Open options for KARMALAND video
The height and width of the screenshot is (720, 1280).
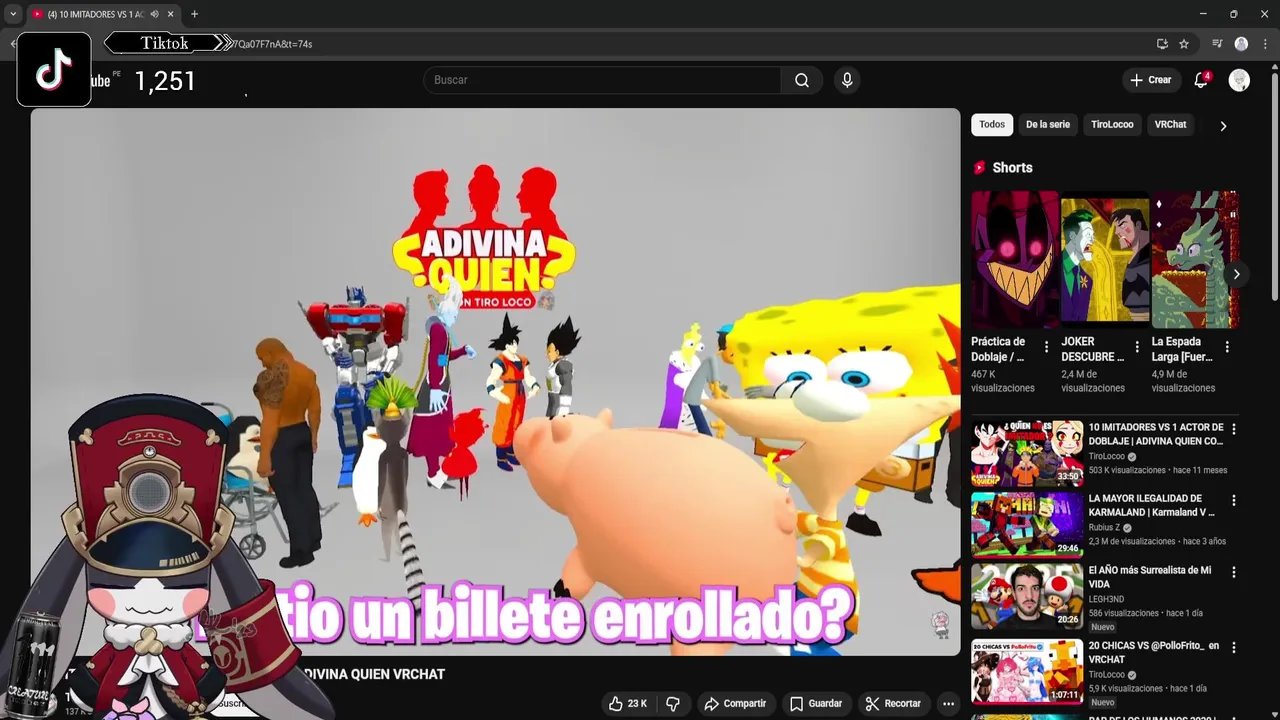pos(1233,500)
